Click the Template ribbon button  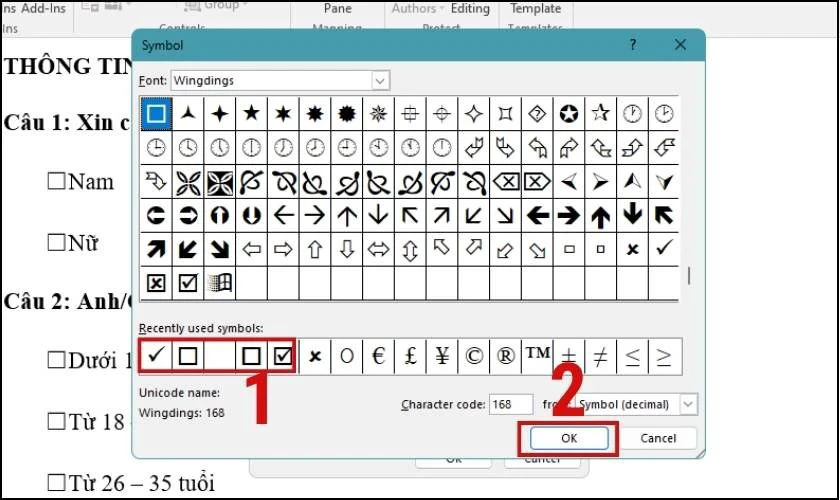click(x=535, y=8)
